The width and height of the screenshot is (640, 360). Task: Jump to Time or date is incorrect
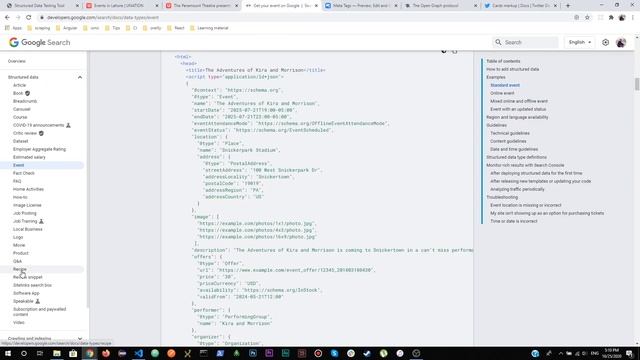click(x=513, y=221)
